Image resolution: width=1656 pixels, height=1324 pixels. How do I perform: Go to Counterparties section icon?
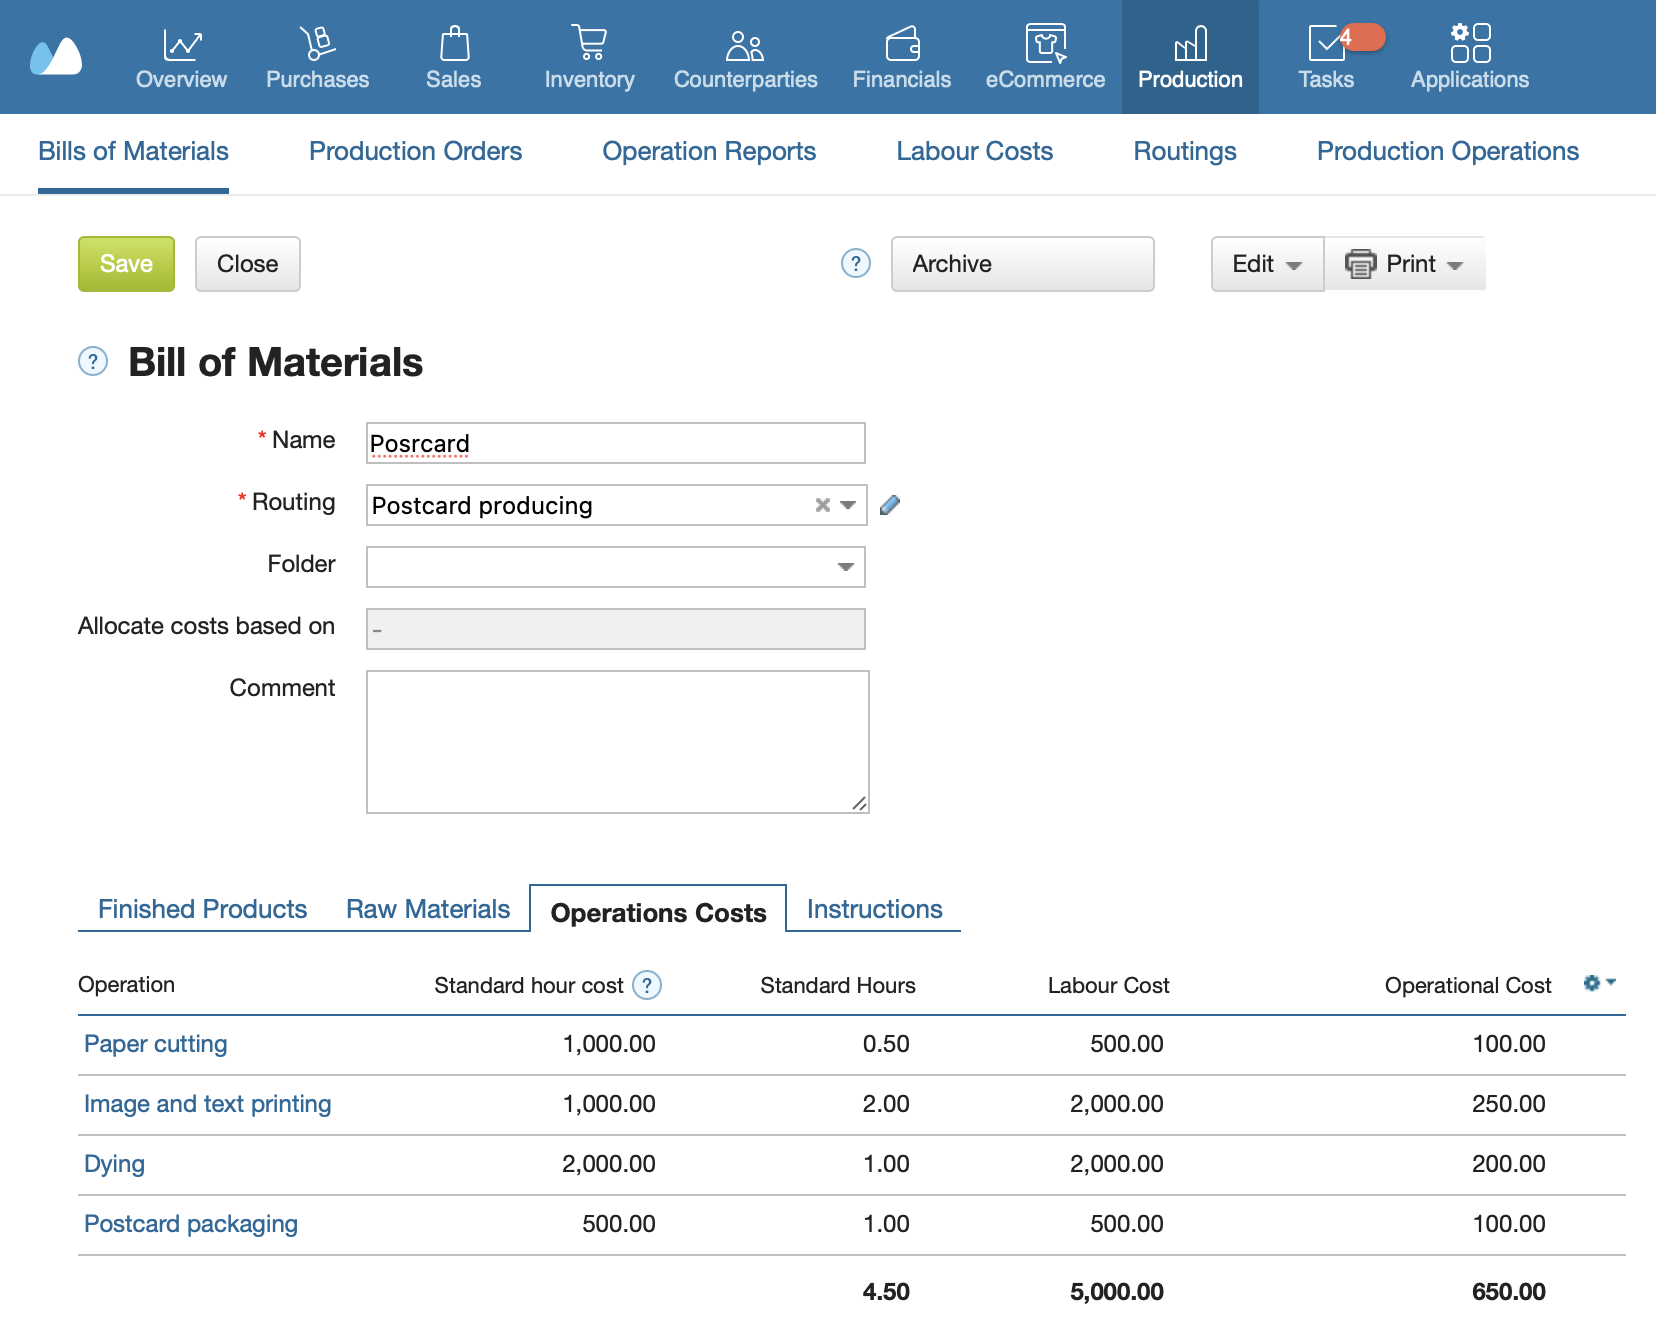(x=745, y=44)
